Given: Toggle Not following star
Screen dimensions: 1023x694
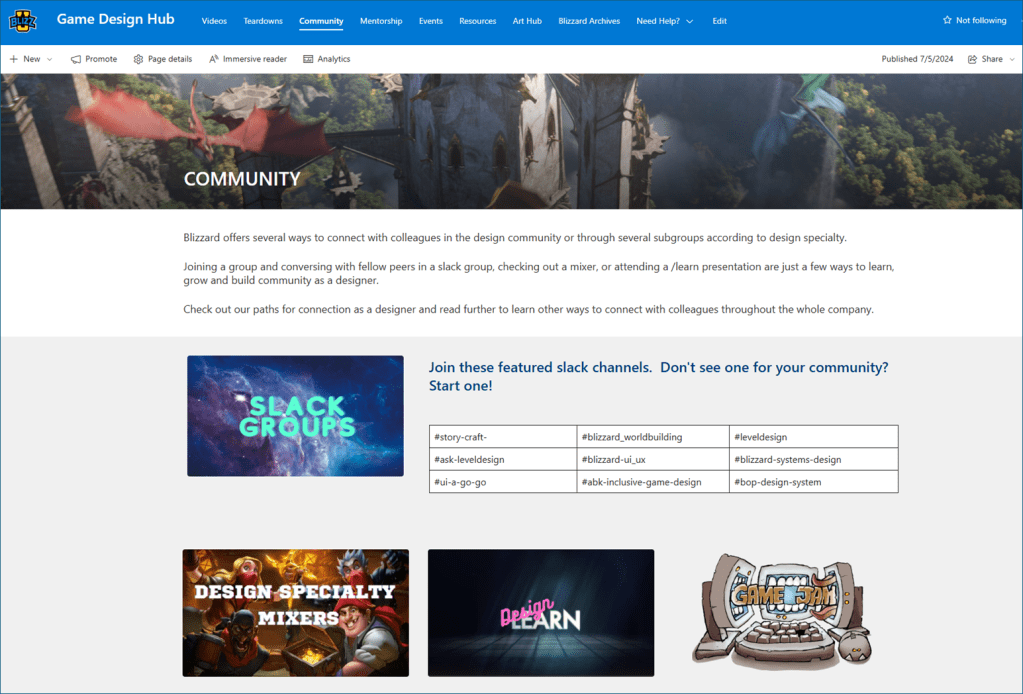Looking at the screenshot, I should coord(947,20).
